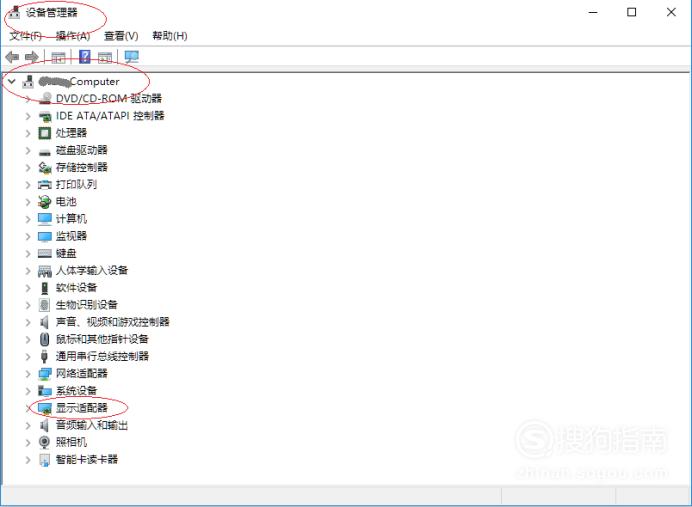Click the Forward arrow toolbar icon
Screen dimensions: 692x507
pos(32,57)
